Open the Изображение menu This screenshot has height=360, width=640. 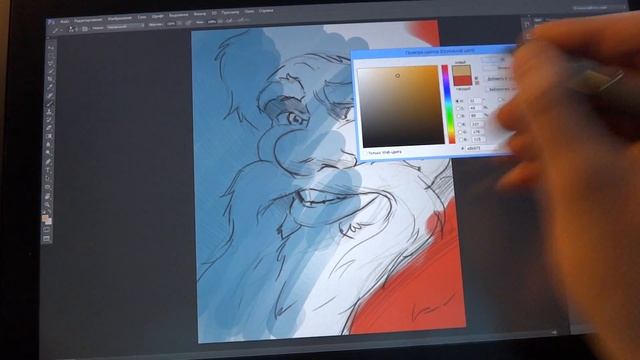(120, 18)
